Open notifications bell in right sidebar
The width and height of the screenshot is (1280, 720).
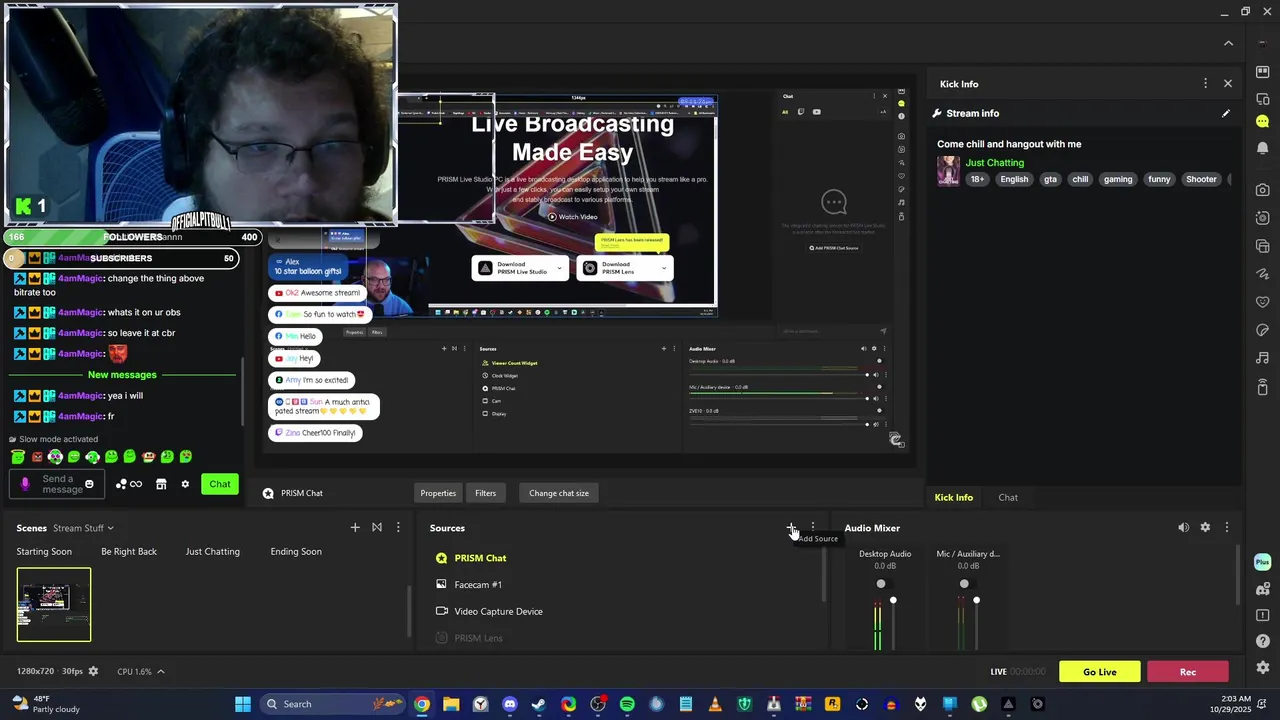[x=1262, y=148]
